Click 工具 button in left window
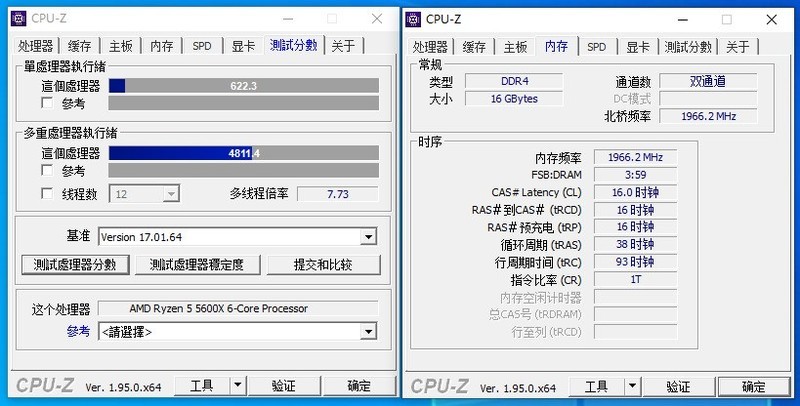This screenshot has width=800, height=406. 202,386
